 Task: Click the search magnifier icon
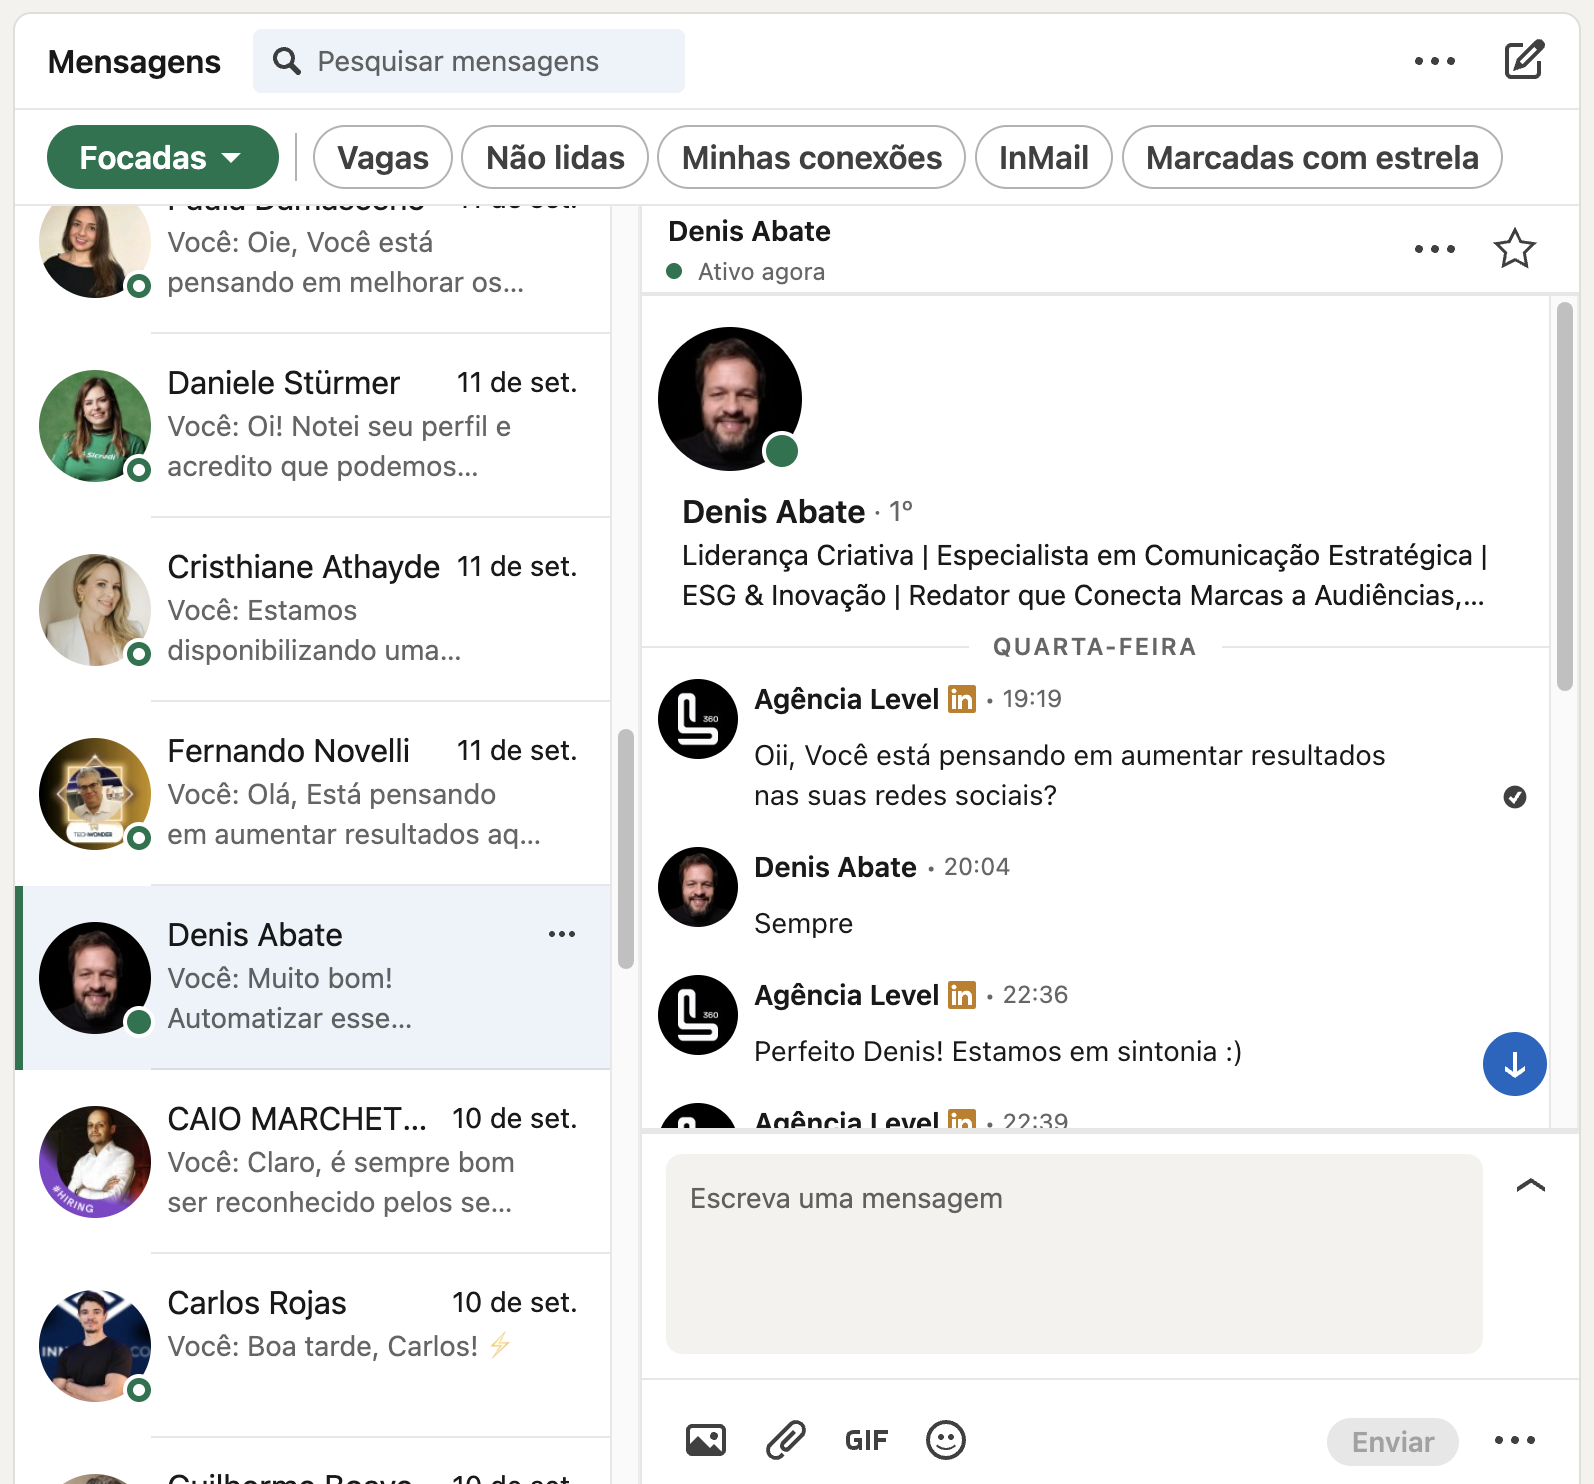point(287,61)
